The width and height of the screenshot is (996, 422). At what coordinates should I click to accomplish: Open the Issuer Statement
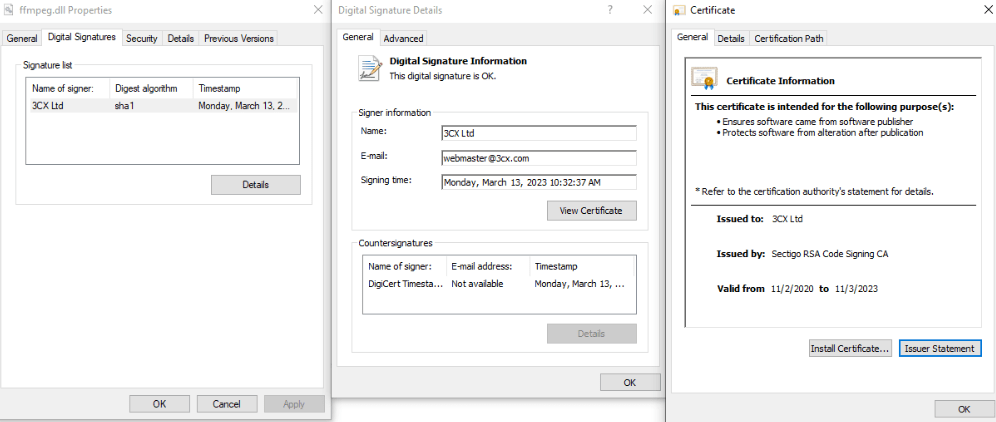coord(940,348)
